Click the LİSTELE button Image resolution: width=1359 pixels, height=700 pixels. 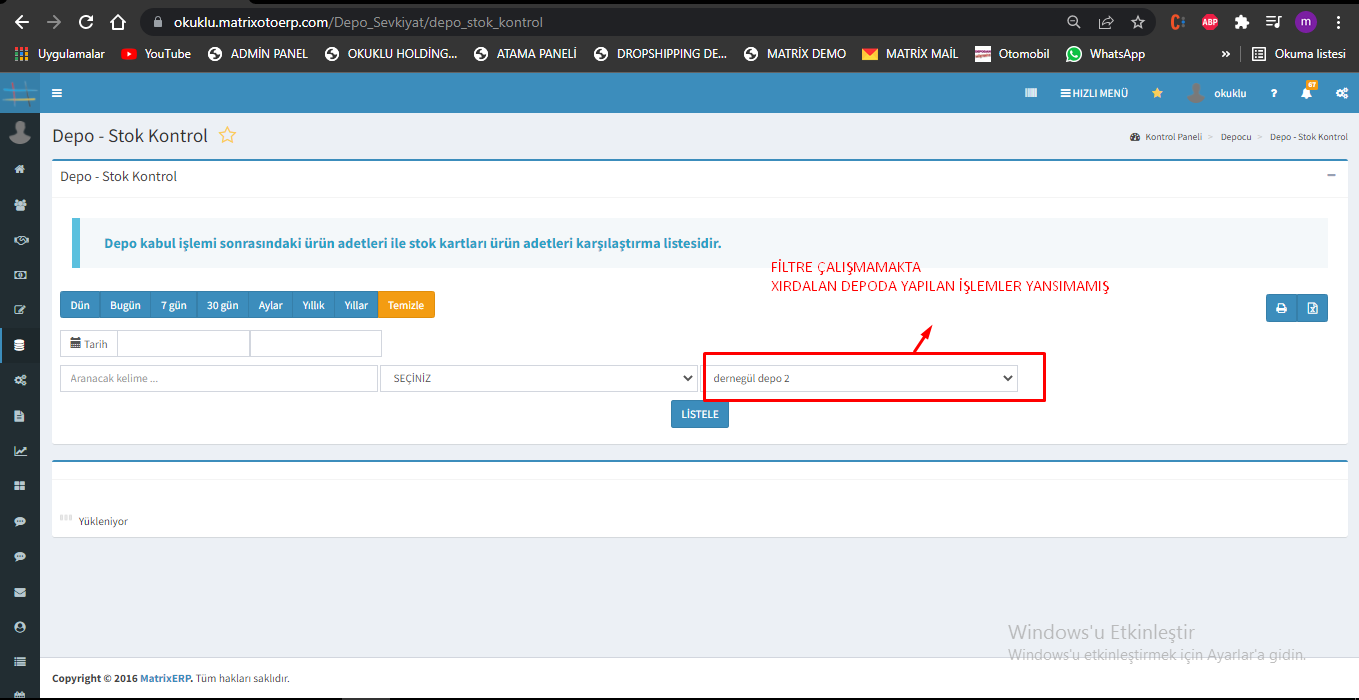(x=699, y=414)
